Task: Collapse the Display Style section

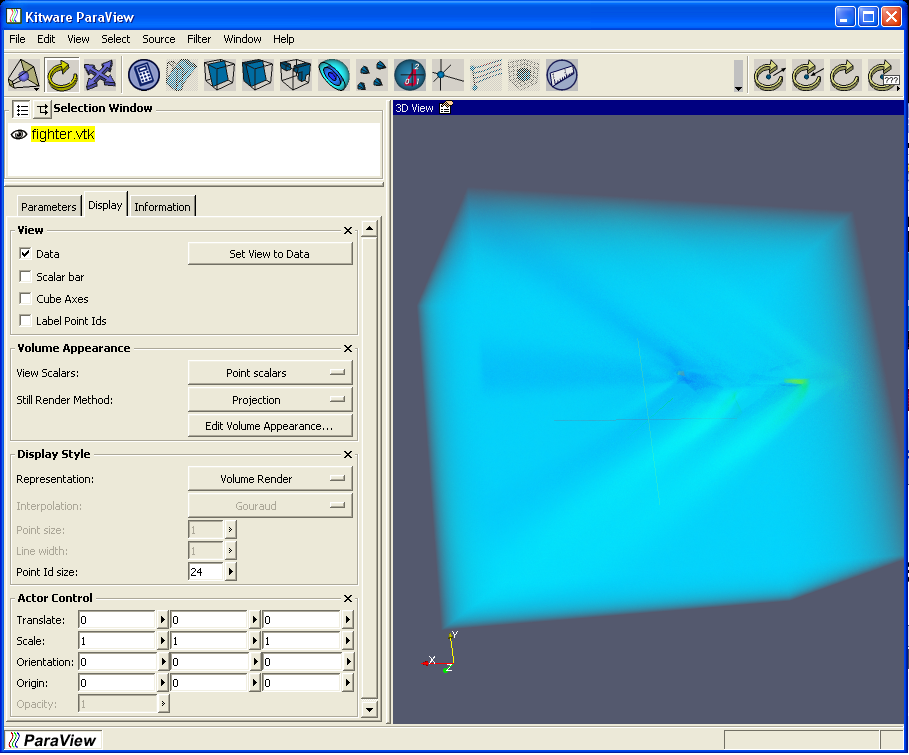Action: [348, 455]
